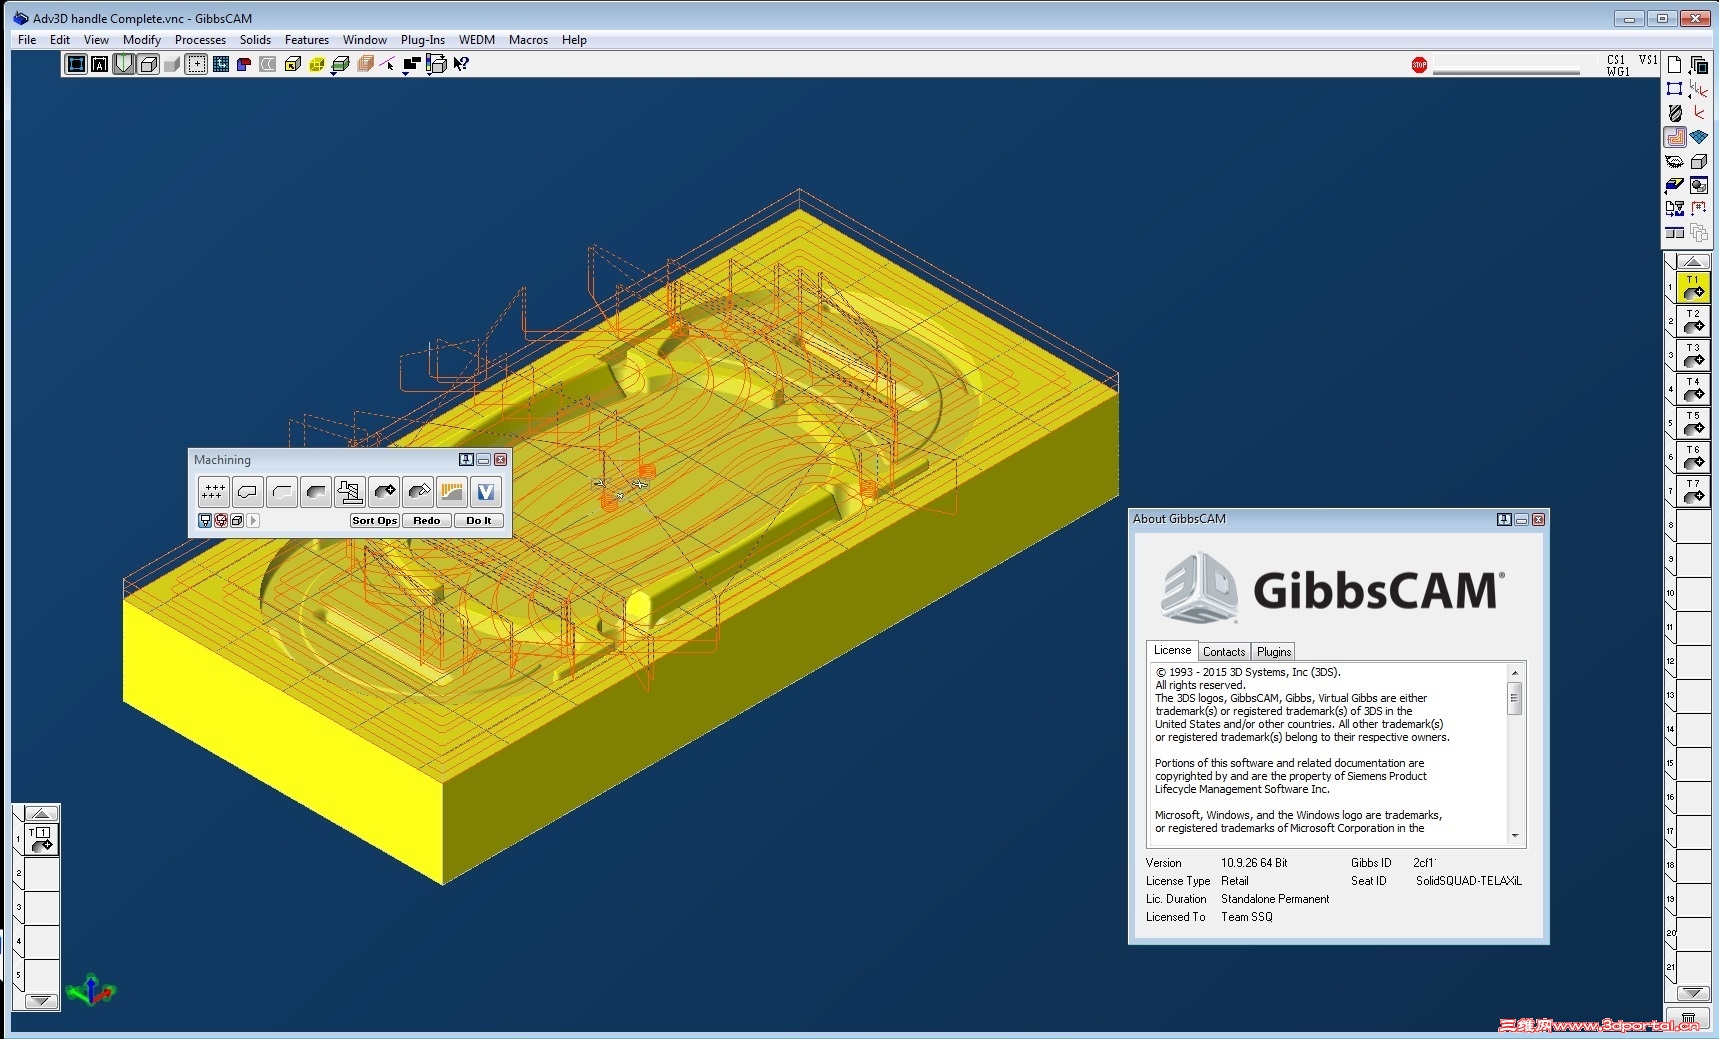Click the yellow wireframe cube icon

click(316, 64)
